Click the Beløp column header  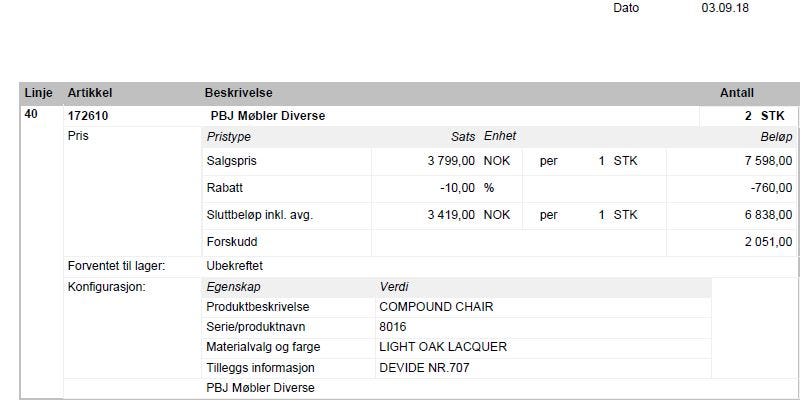(776, 137)
